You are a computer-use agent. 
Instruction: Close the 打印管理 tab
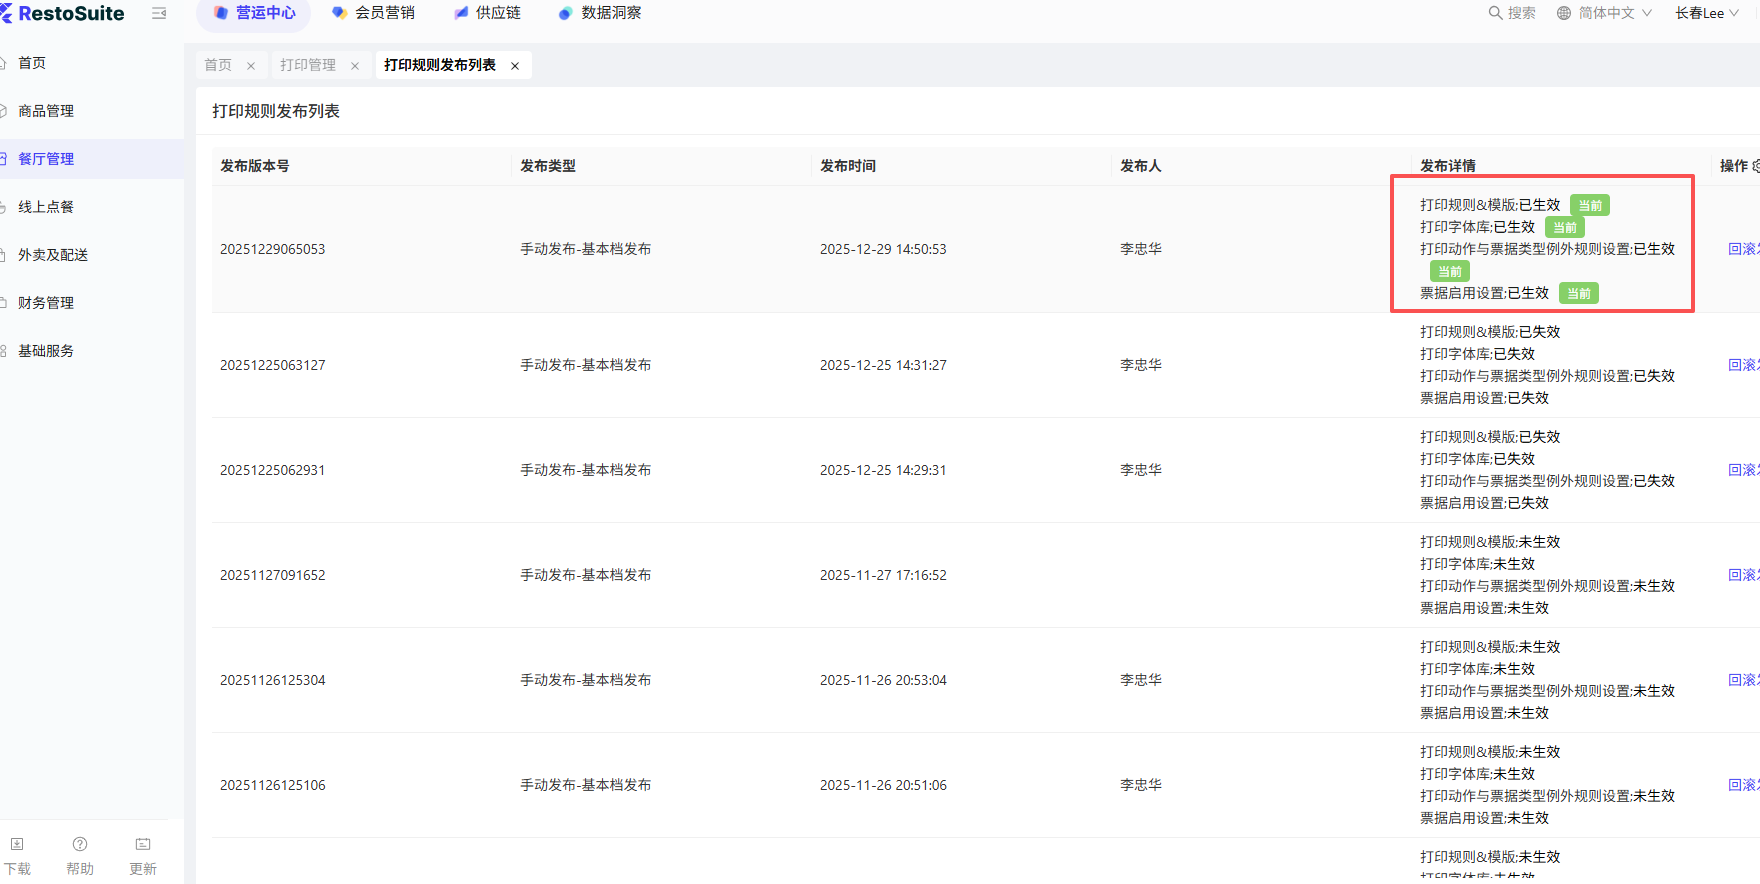pyautogui.click(x=355, y=66)
